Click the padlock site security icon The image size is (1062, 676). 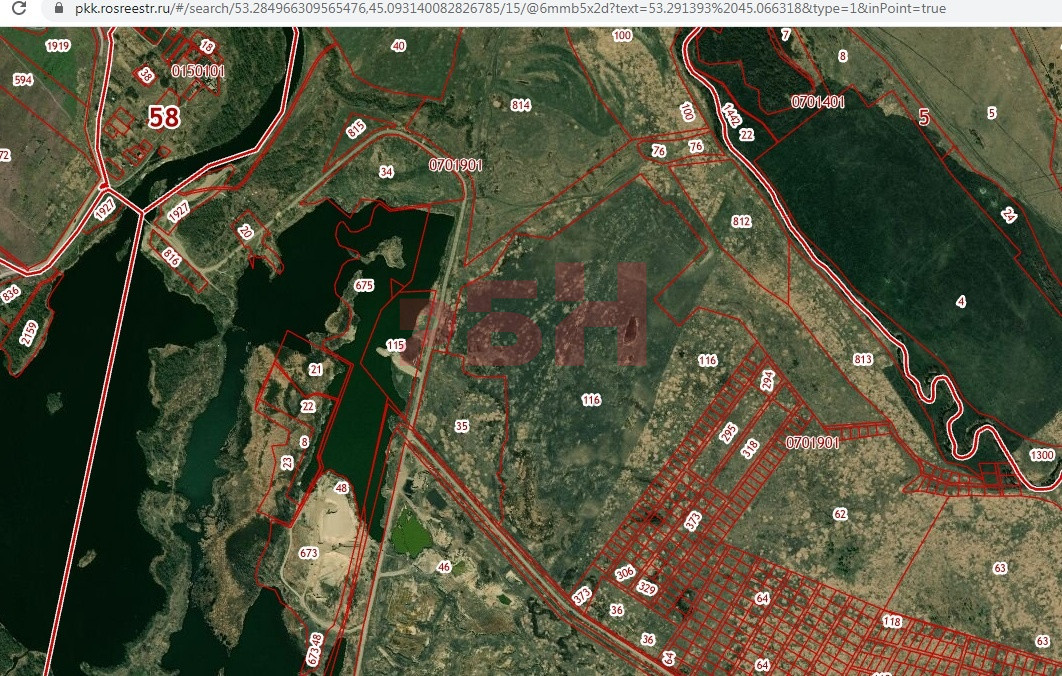pos(57,9)
